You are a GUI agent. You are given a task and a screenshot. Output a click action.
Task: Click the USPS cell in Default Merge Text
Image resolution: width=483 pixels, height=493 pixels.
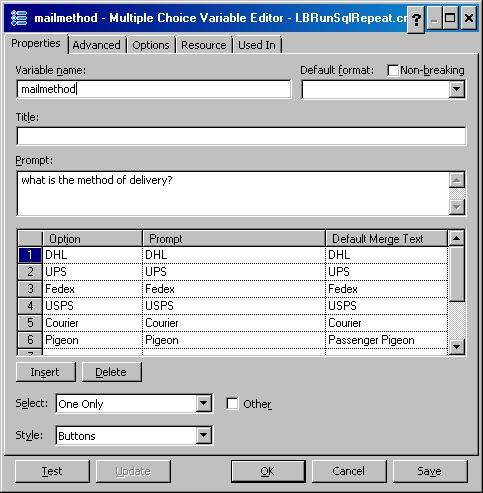pos(386,306)
